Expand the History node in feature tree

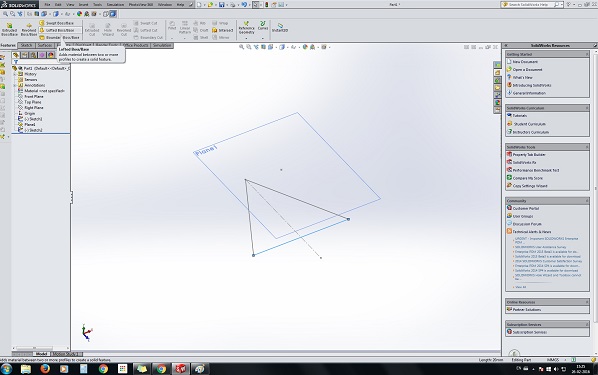15,74
